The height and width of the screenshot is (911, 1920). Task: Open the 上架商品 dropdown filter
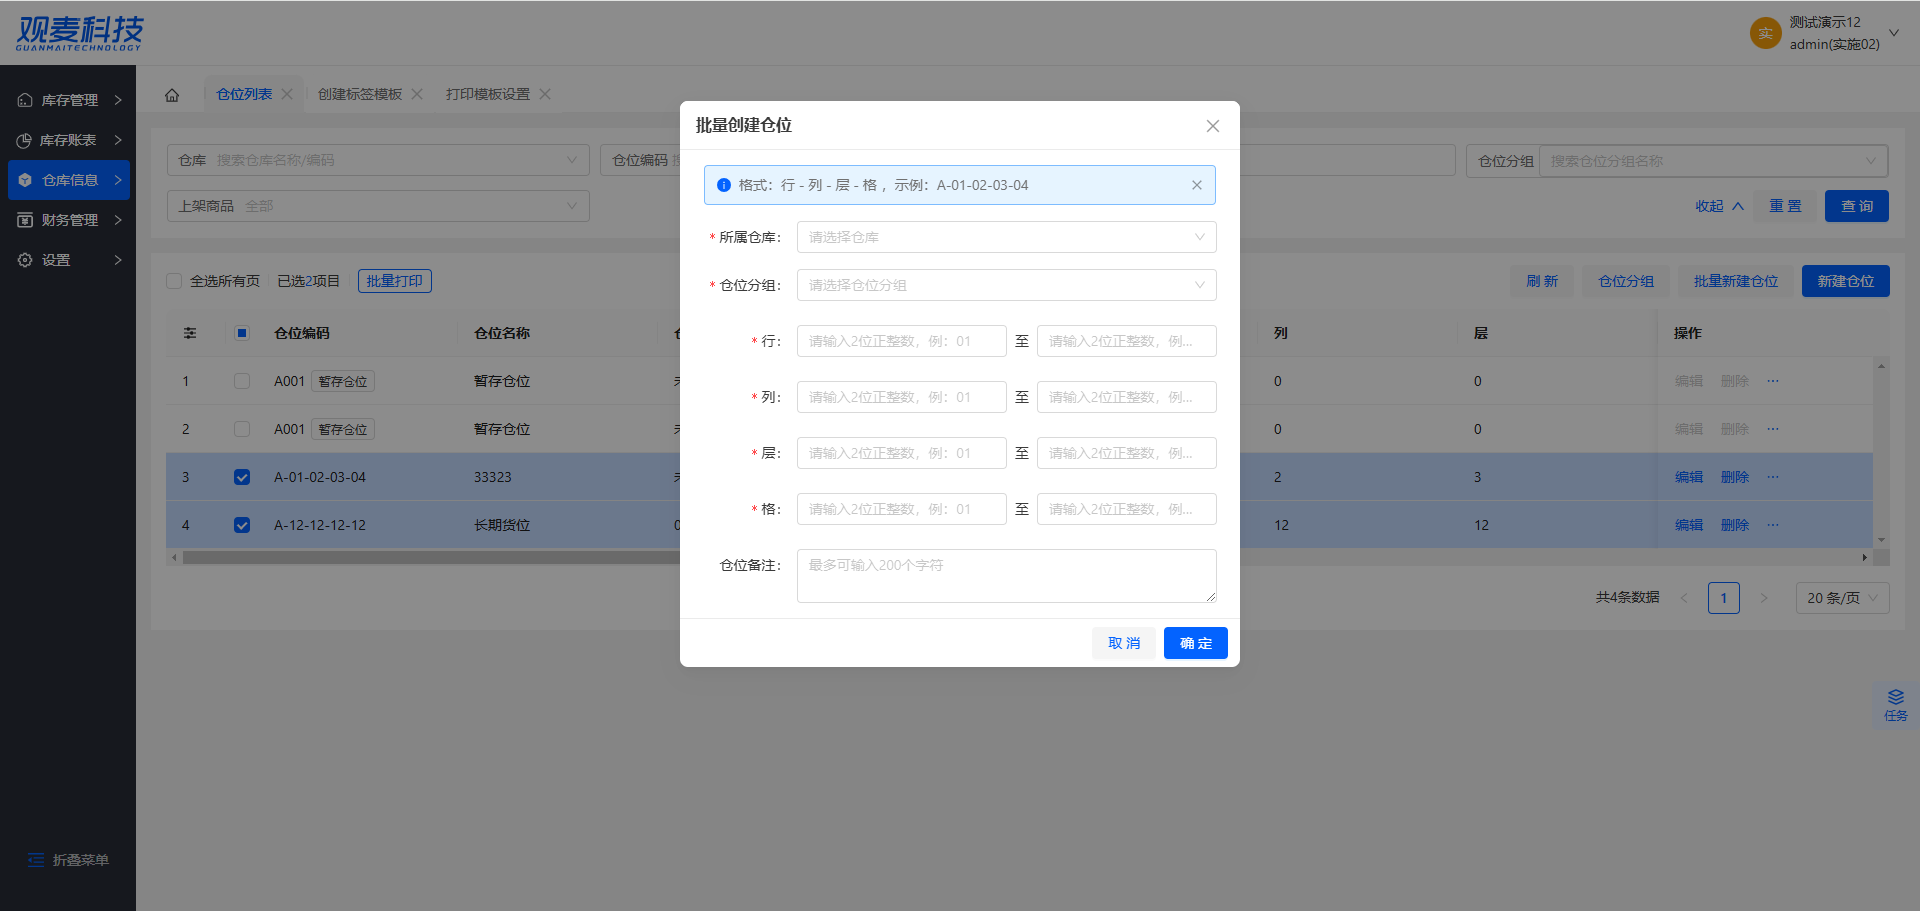click(378, 206)
